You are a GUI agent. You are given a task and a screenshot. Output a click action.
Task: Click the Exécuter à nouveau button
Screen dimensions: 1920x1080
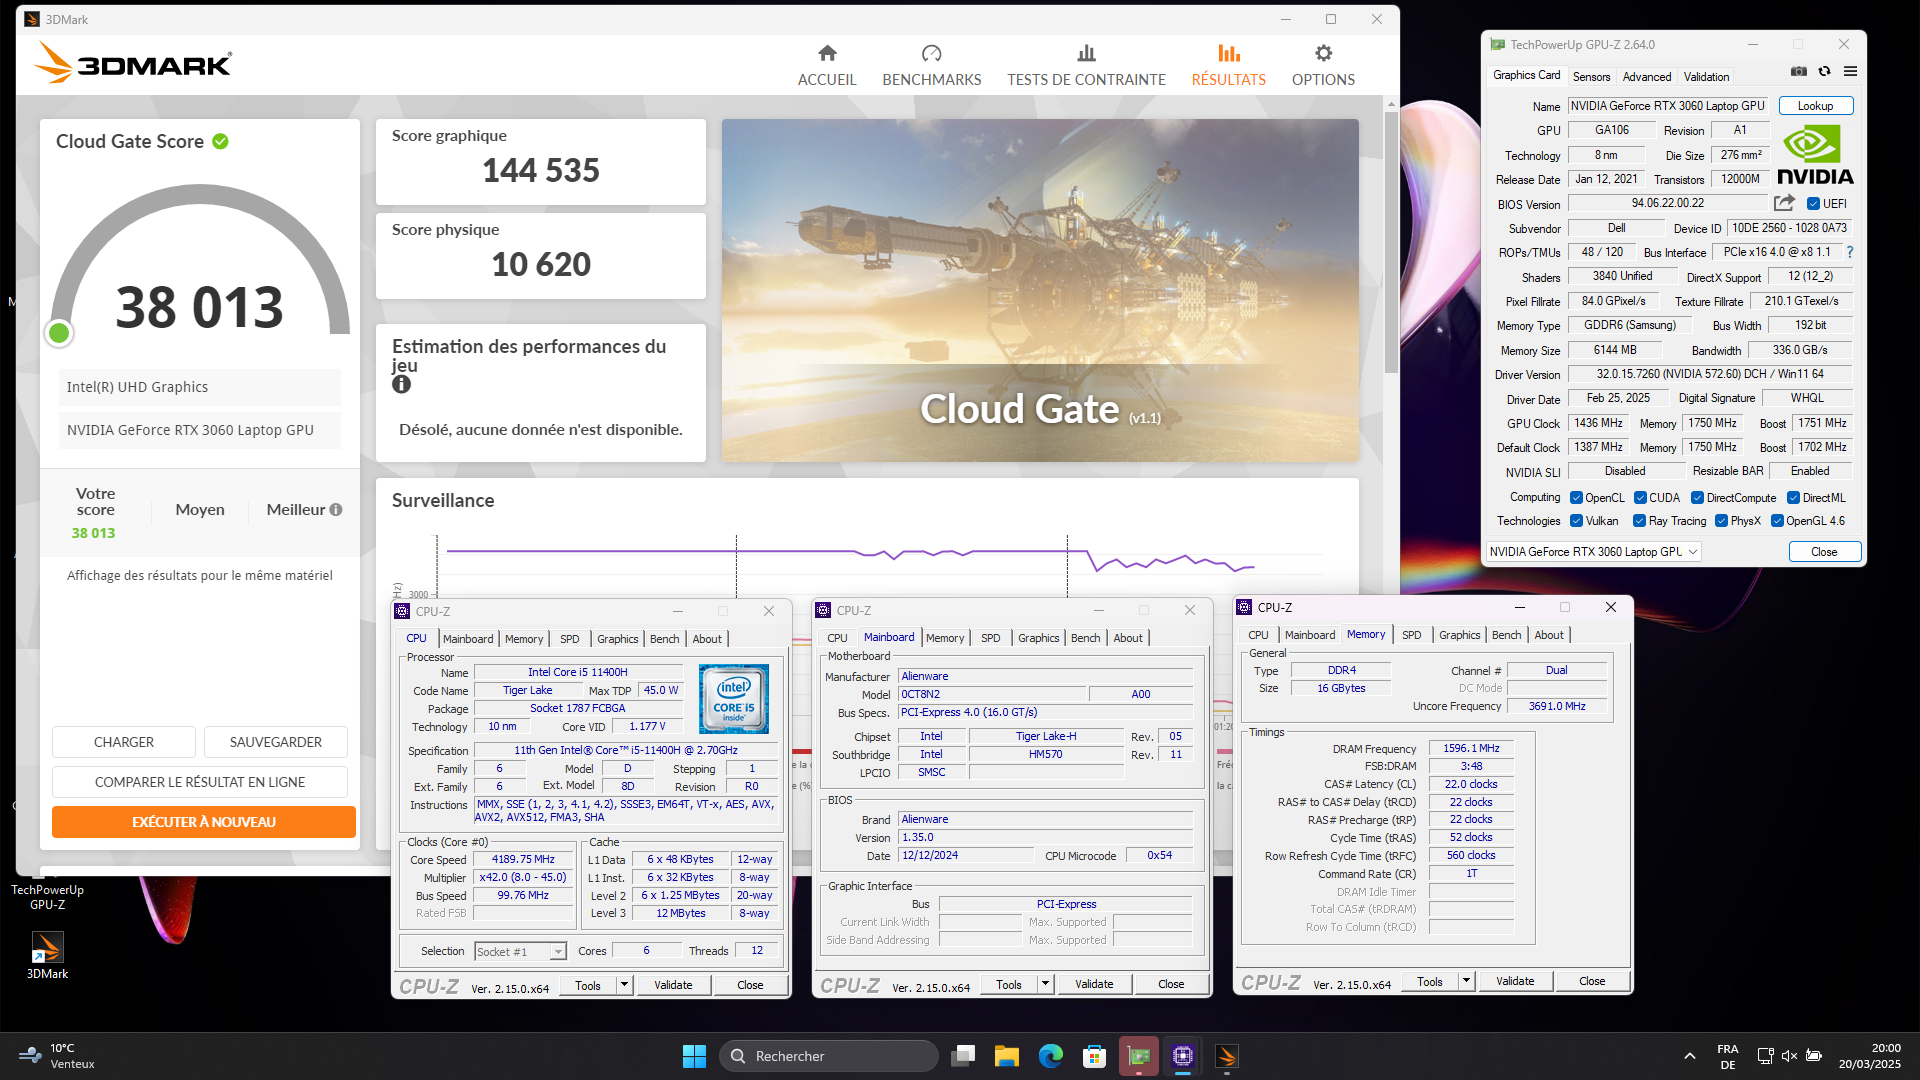coord(204,822)
